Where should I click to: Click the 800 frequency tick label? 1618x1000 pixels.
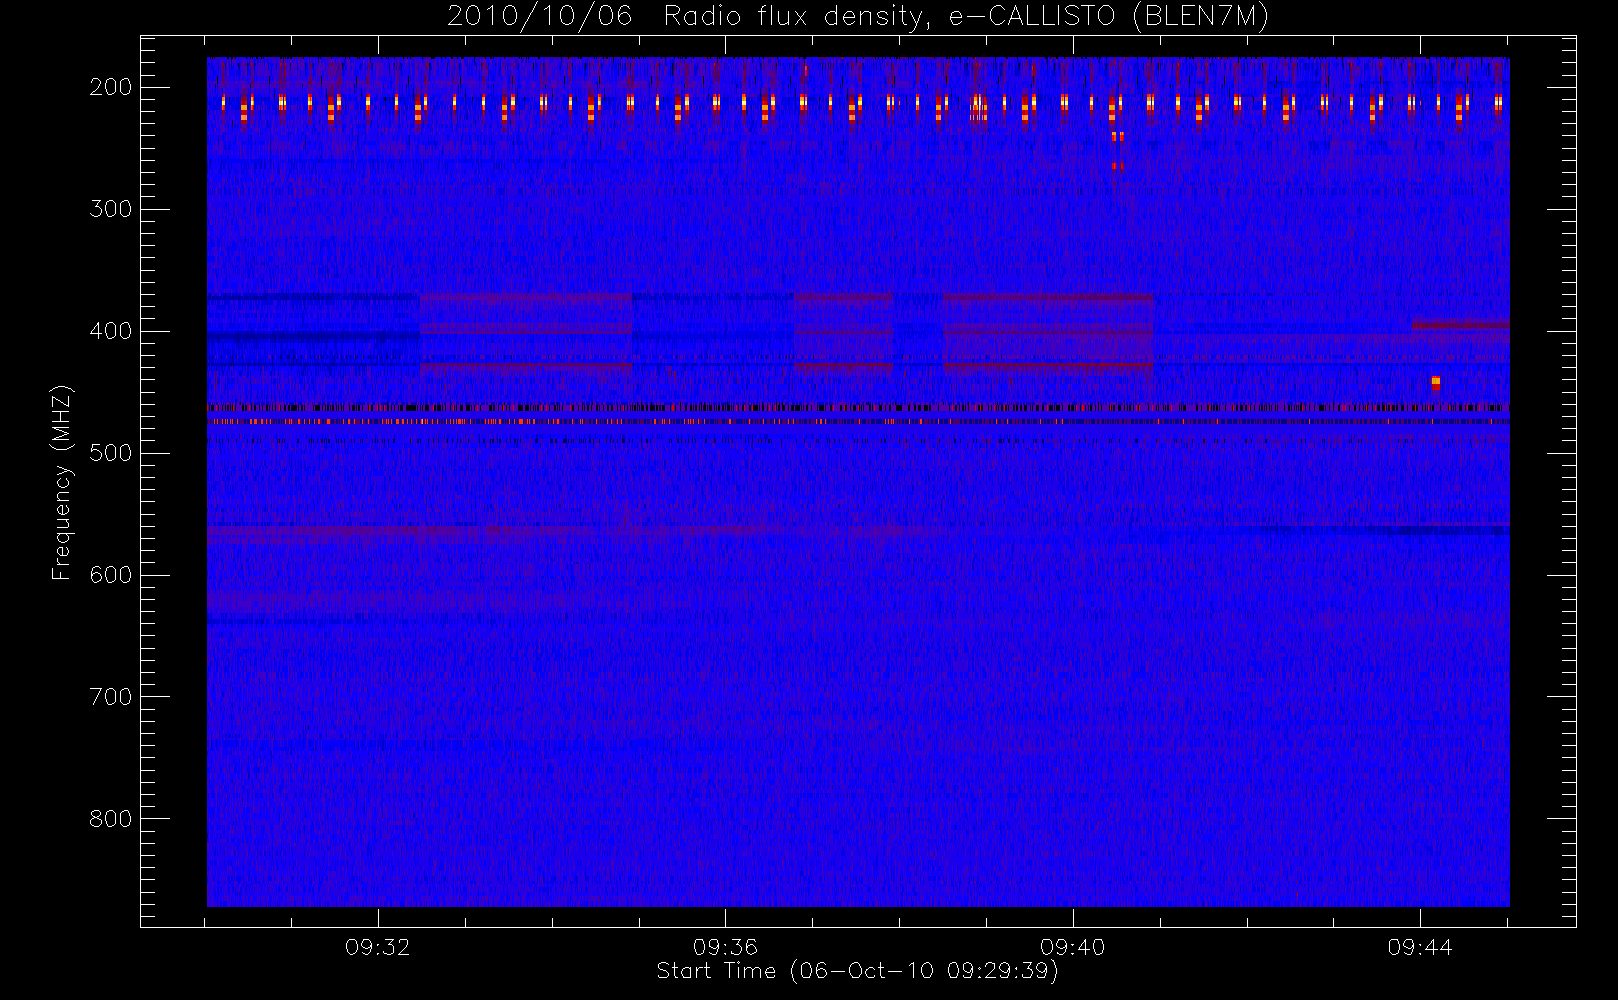pyautogui.click(x=111, y=819)
